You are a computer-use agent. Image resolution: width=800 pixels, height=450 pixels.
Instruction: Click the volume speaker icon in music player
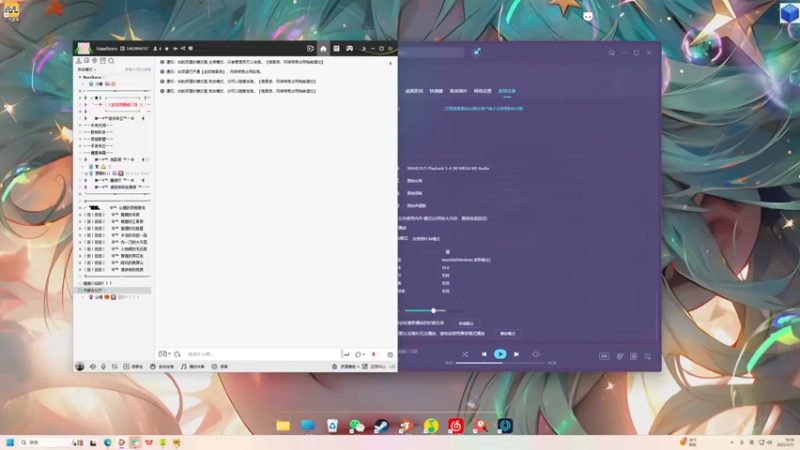click(x=536, y=354)
